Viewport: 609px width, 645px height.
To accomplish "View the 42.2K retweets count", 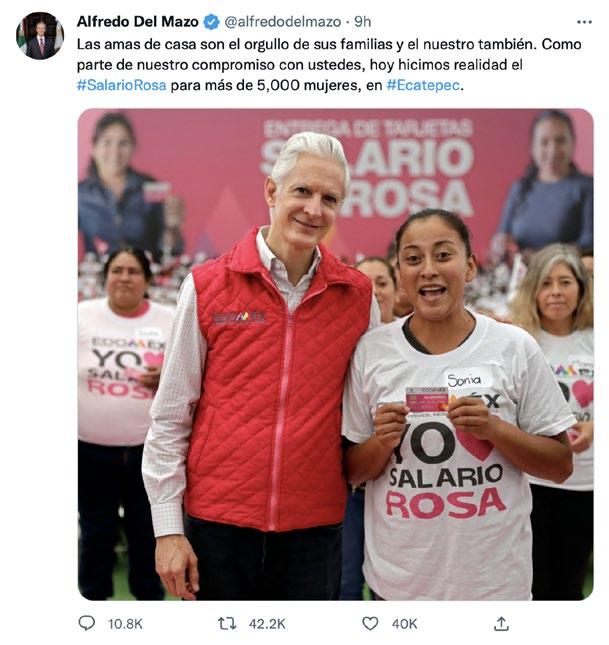I will coord(267,624).
